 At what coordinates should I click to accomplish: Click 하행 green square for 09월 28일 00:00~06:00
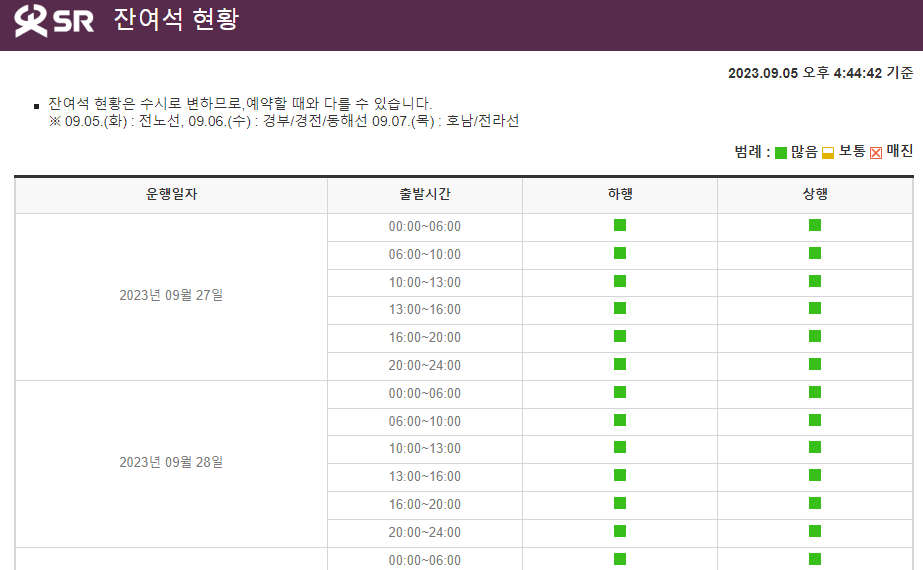[620, 392]
